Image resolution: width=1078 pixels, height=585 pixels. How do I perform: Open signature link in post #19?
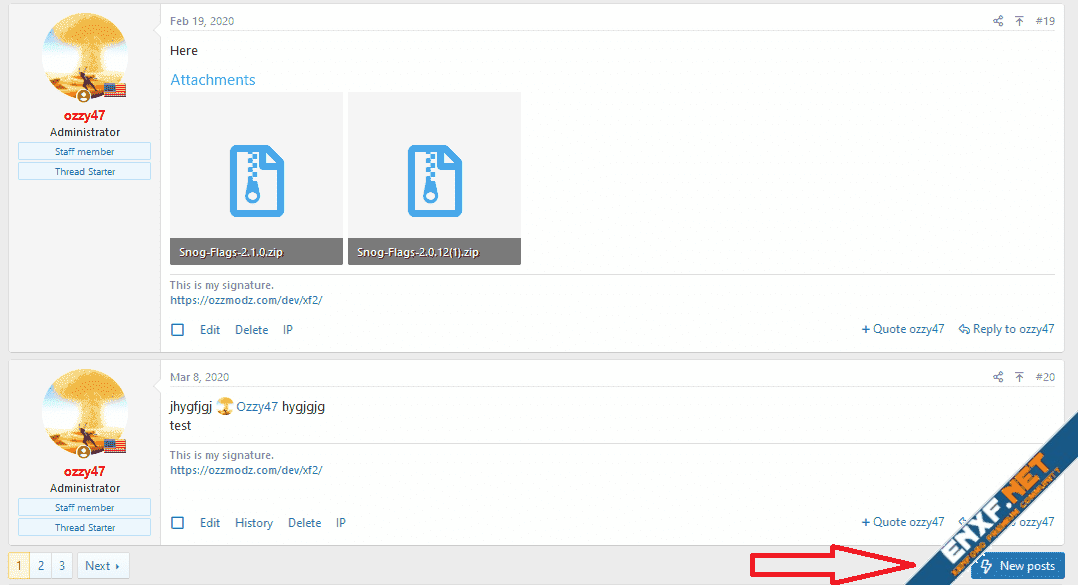pyautogui.click(x=246, y=300)
